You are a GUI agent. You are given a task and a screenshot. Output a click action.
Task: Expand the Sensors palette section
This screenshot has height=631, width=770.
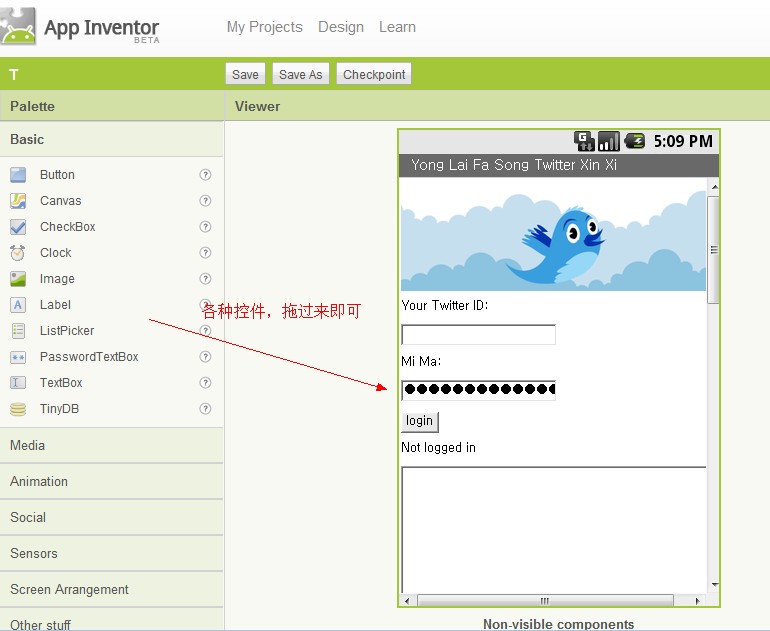111,553
